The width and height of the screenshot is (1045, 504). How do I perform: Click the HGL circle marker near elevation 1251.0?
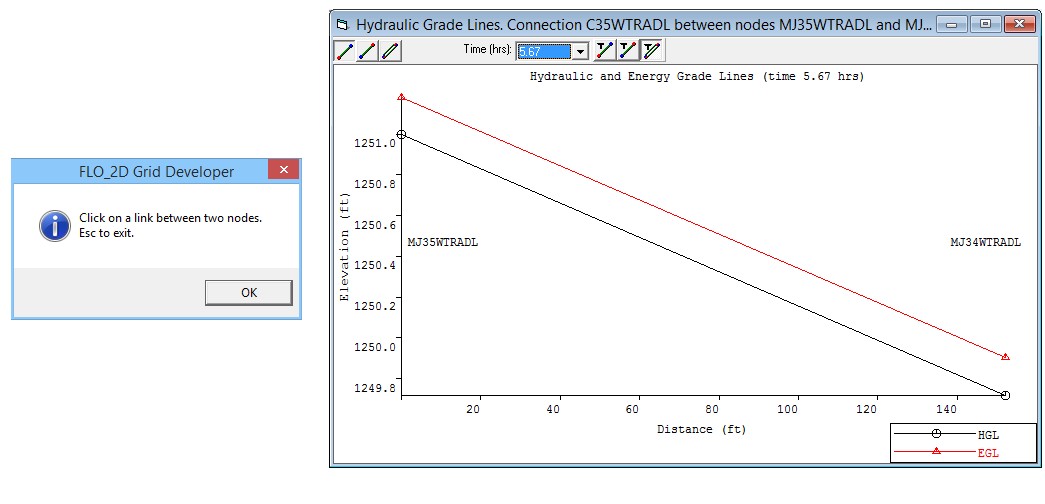pos(401,134)
